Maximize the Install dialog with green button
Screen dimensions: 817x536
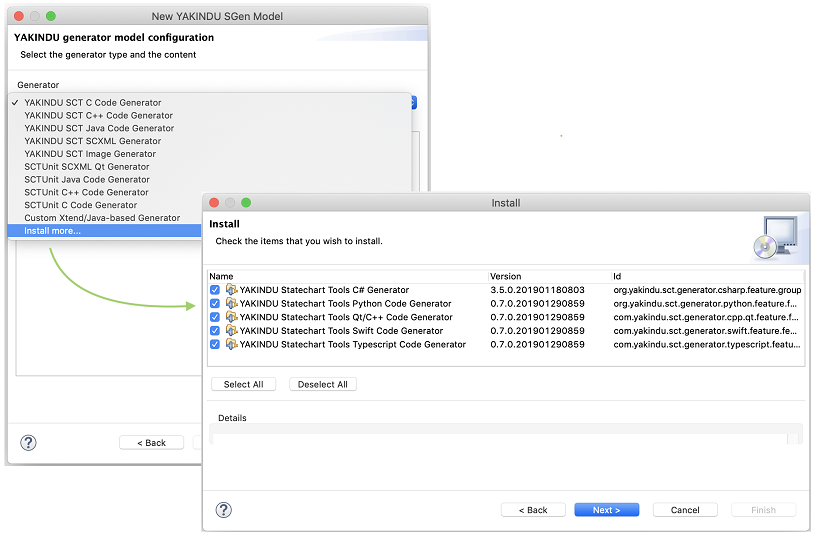[x=246, y=203]
